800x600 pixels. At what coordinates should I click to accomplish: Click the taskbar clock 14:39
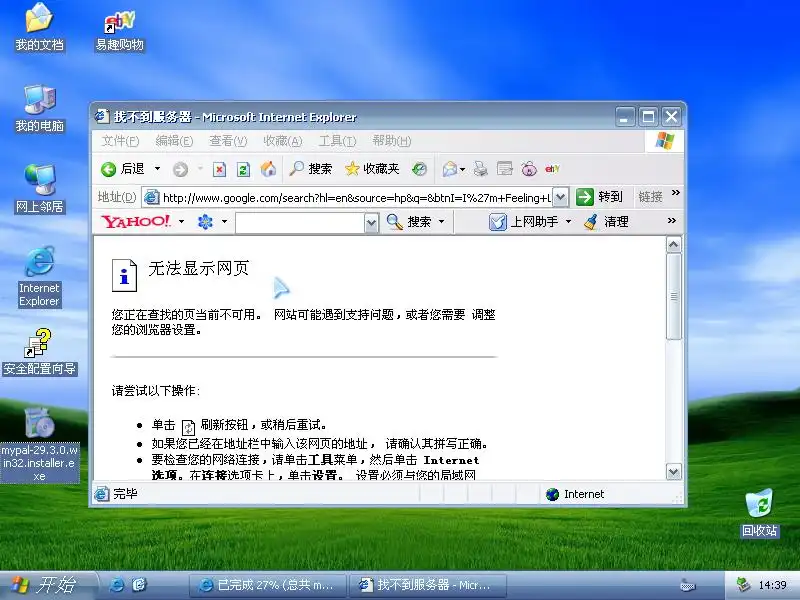point(772,585)
